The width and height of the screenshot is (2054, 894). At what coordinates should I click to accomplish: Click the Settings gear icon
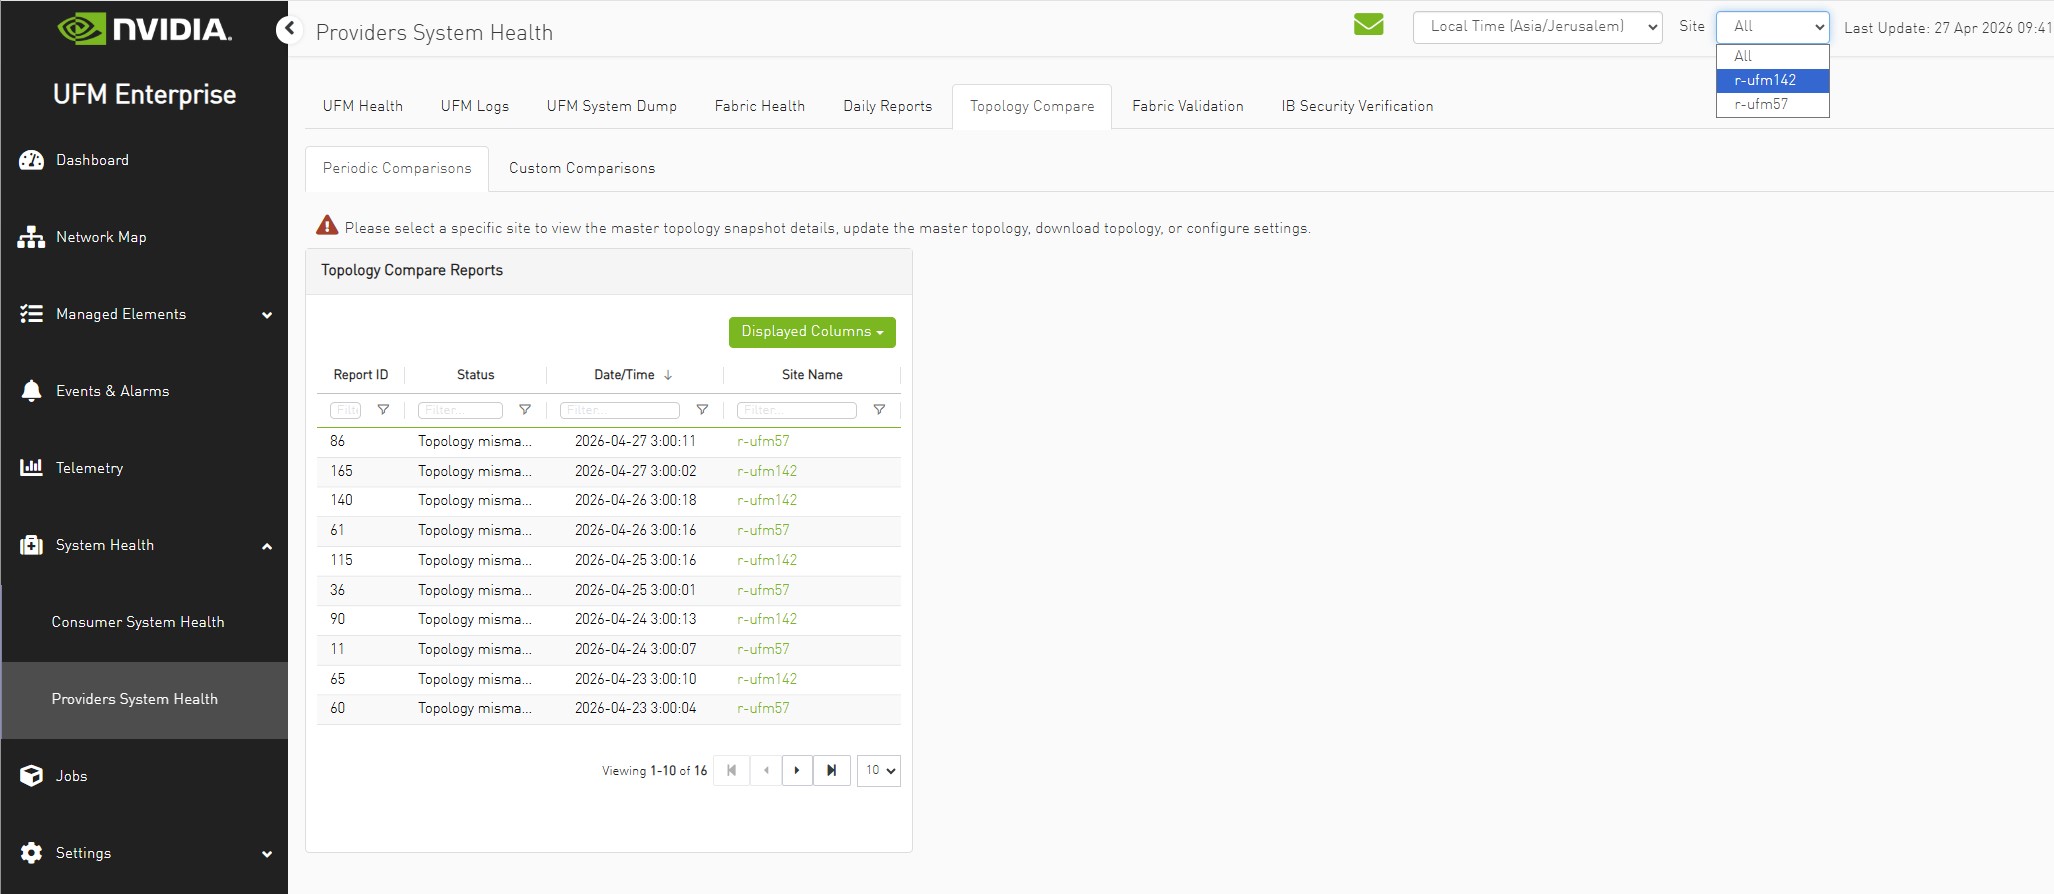[32, 853]
